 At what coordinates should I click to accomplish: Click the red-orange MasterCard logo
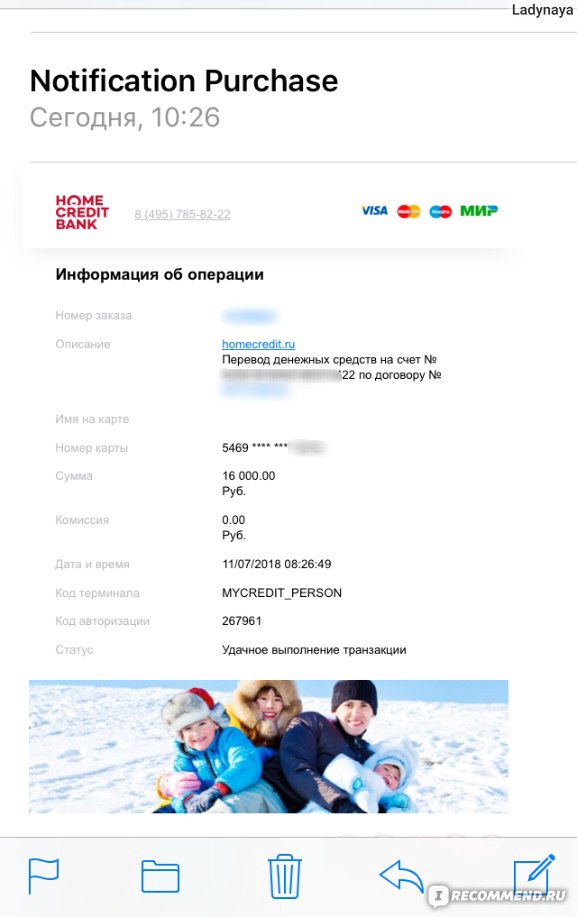coord(409,211)
